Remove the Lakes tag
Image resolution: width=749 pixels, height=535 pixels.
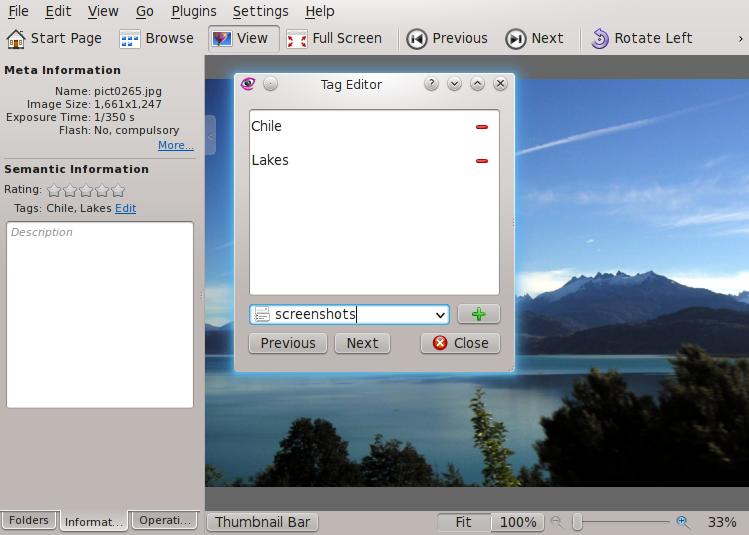pos(482,161)
